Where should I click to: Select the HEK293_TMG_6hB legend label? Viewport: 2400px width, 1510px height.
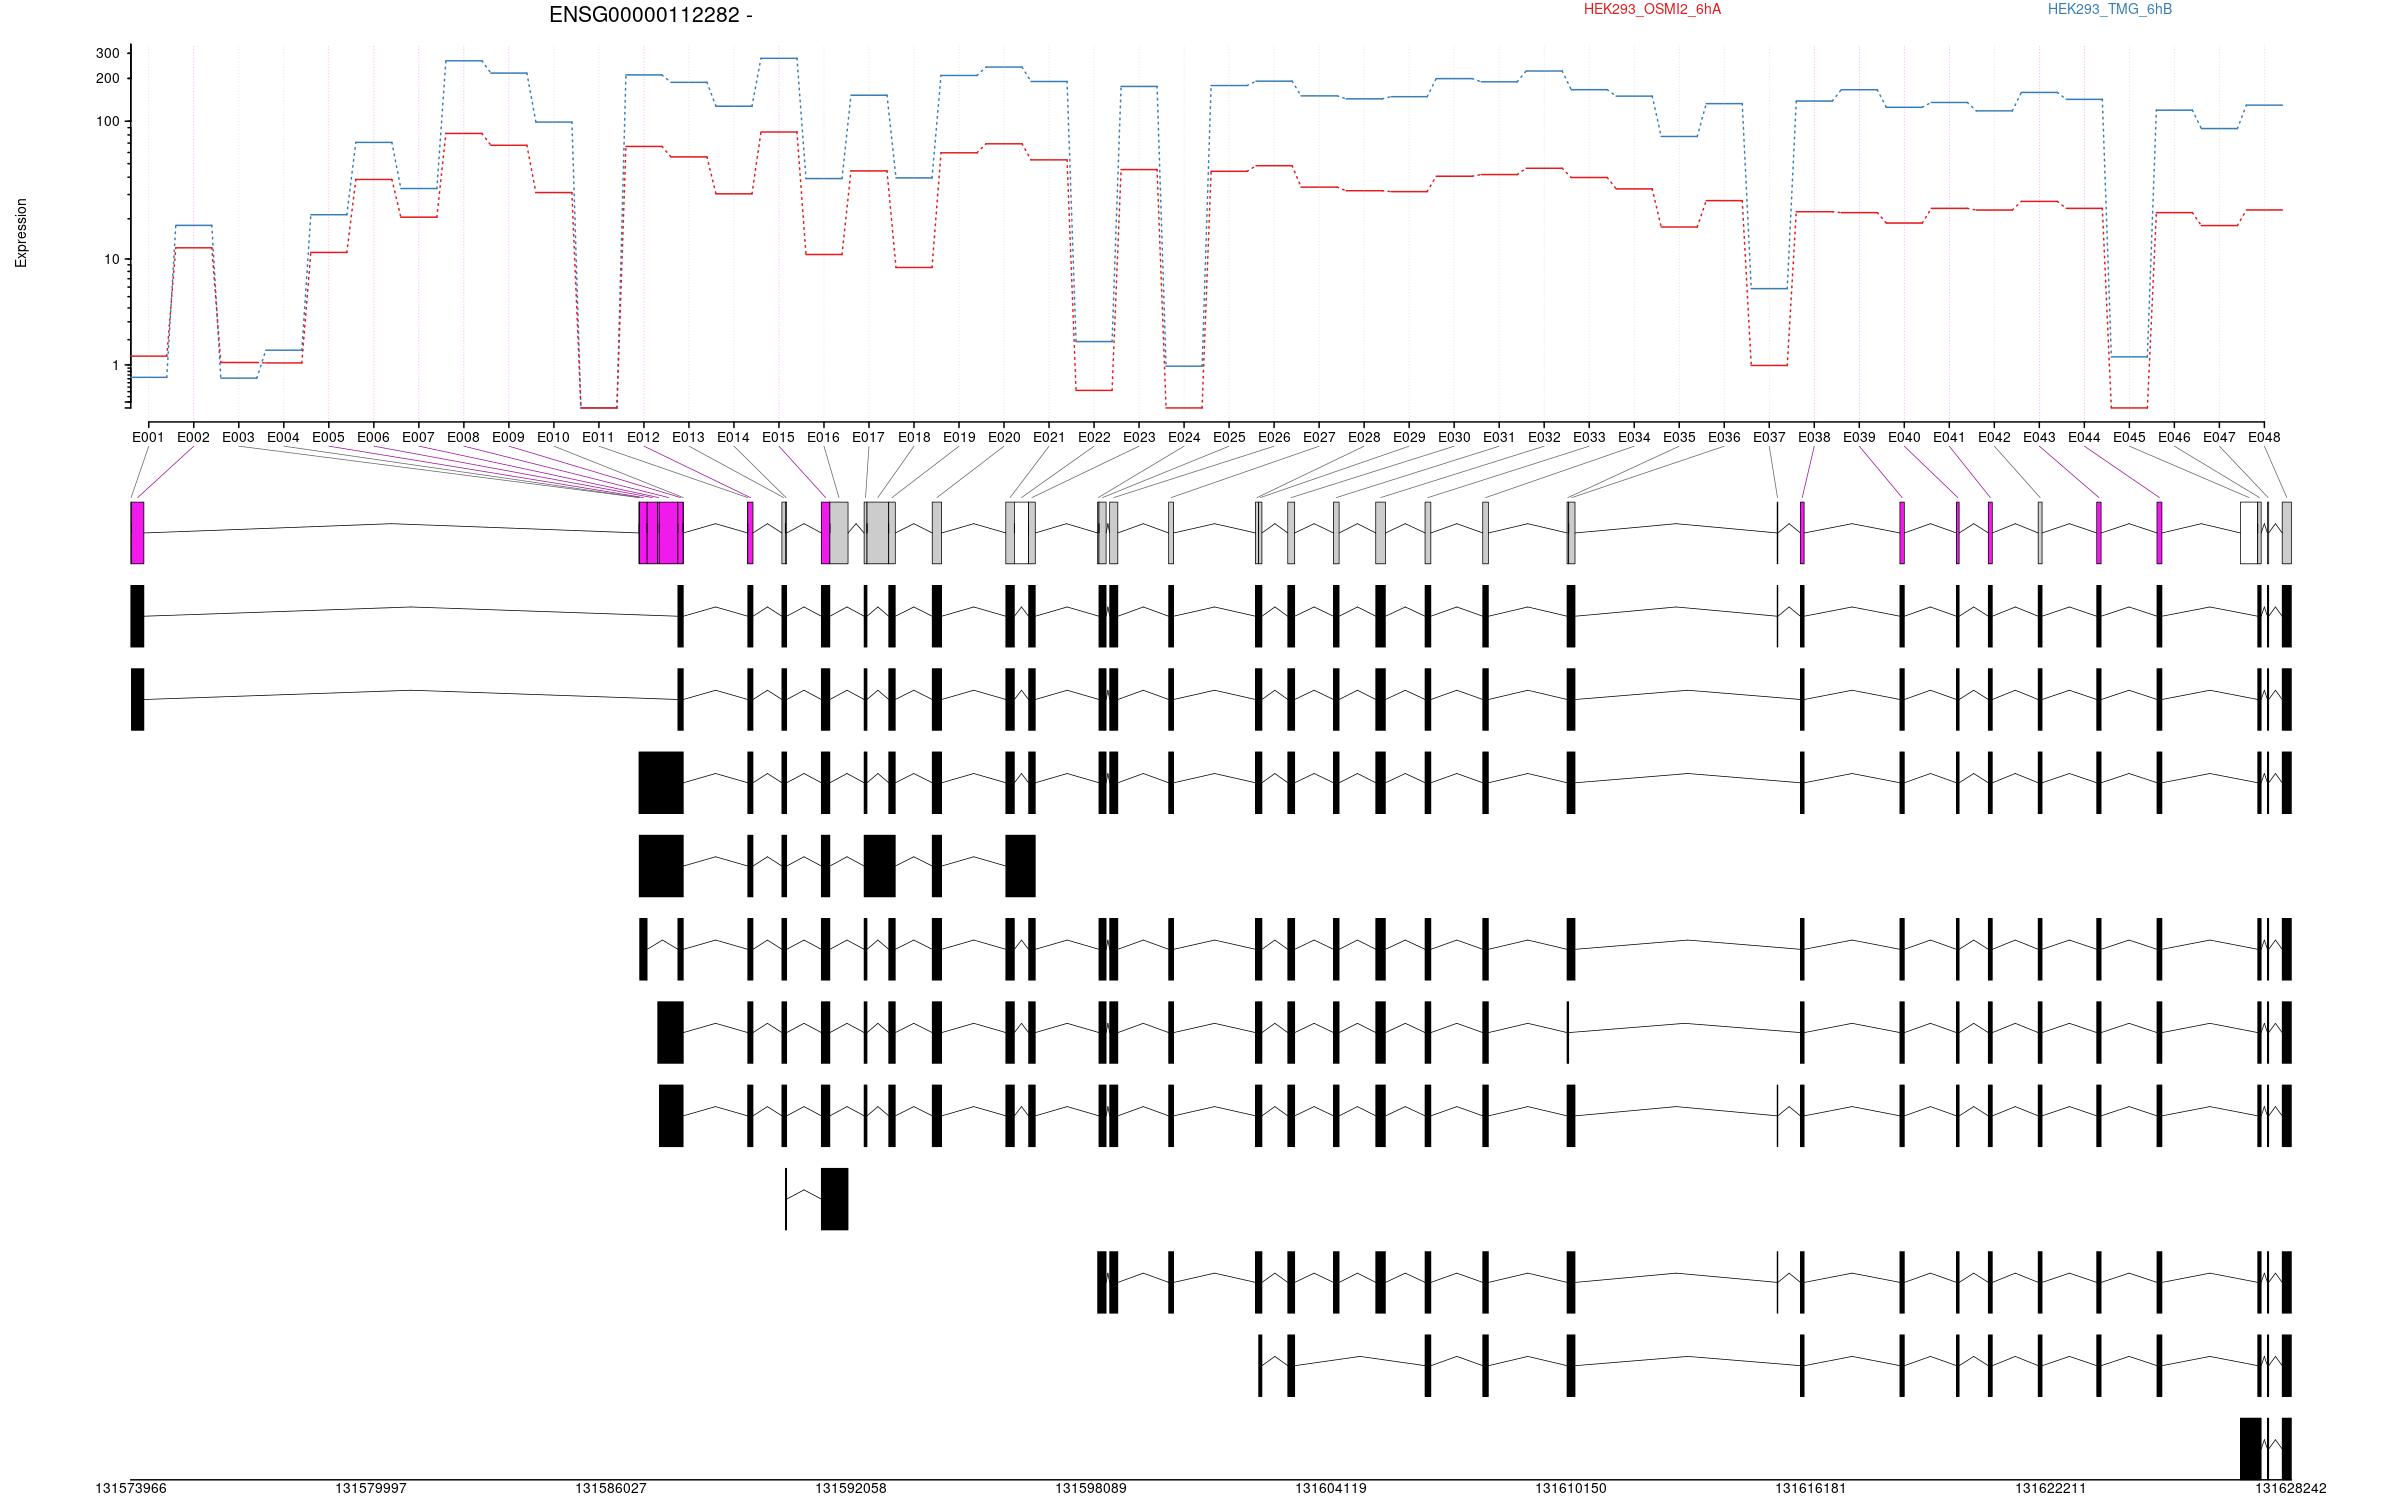coord(2110,9)
